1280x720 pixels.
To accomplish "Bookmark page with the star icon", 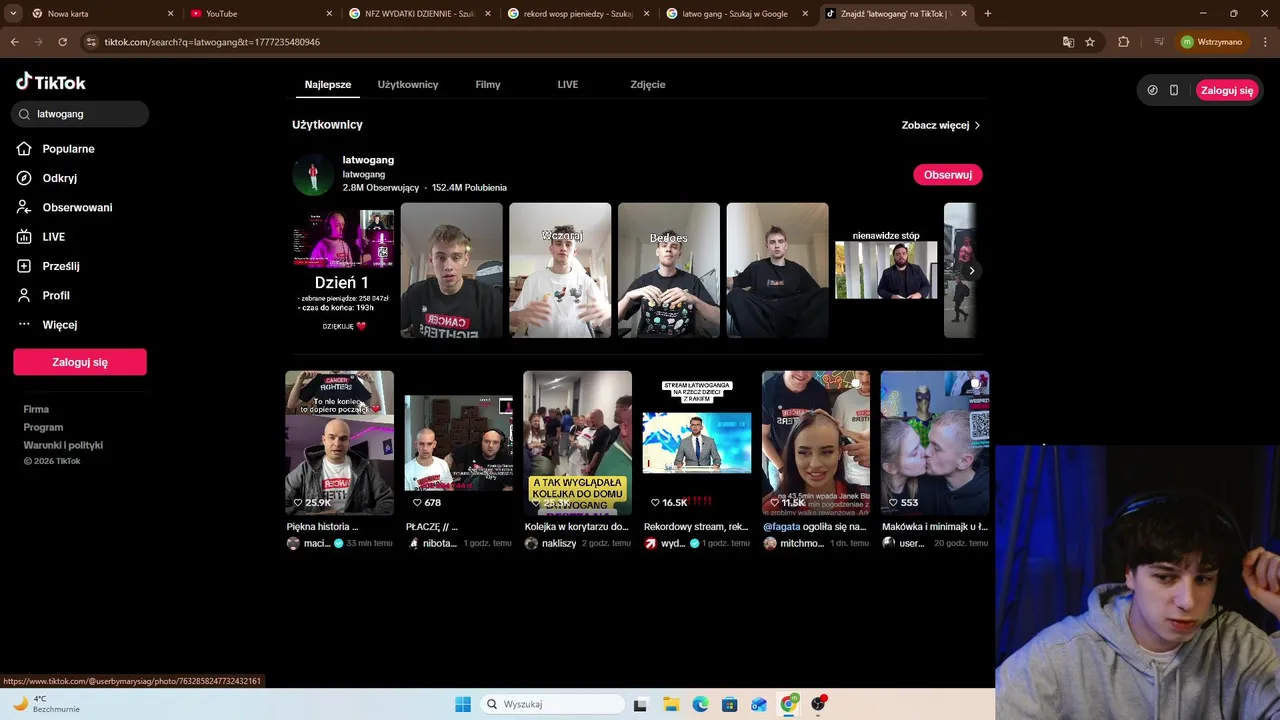I will coord(1090,42).
